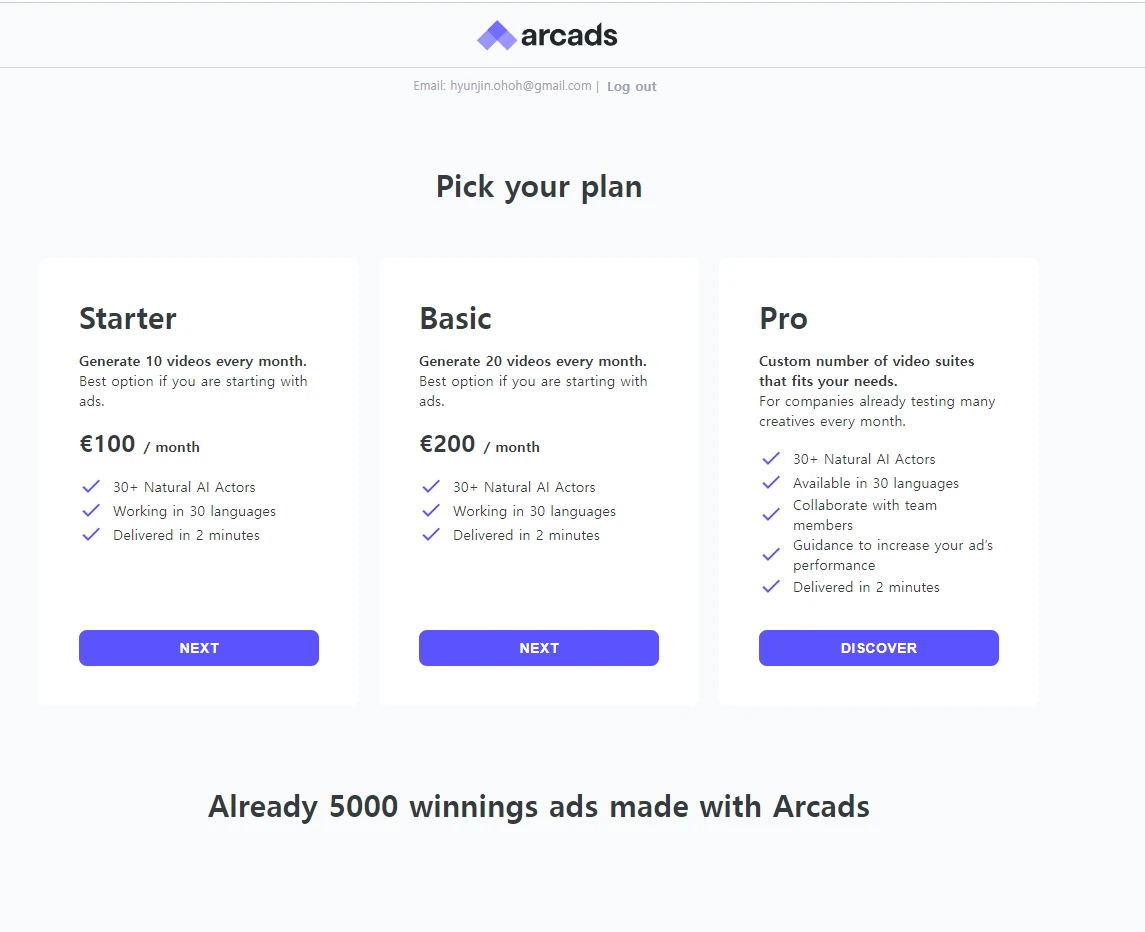Click checkmark beside Basic's Delivered in 2 minutes
Screen dimensions: 1145x932
point(431,535)
